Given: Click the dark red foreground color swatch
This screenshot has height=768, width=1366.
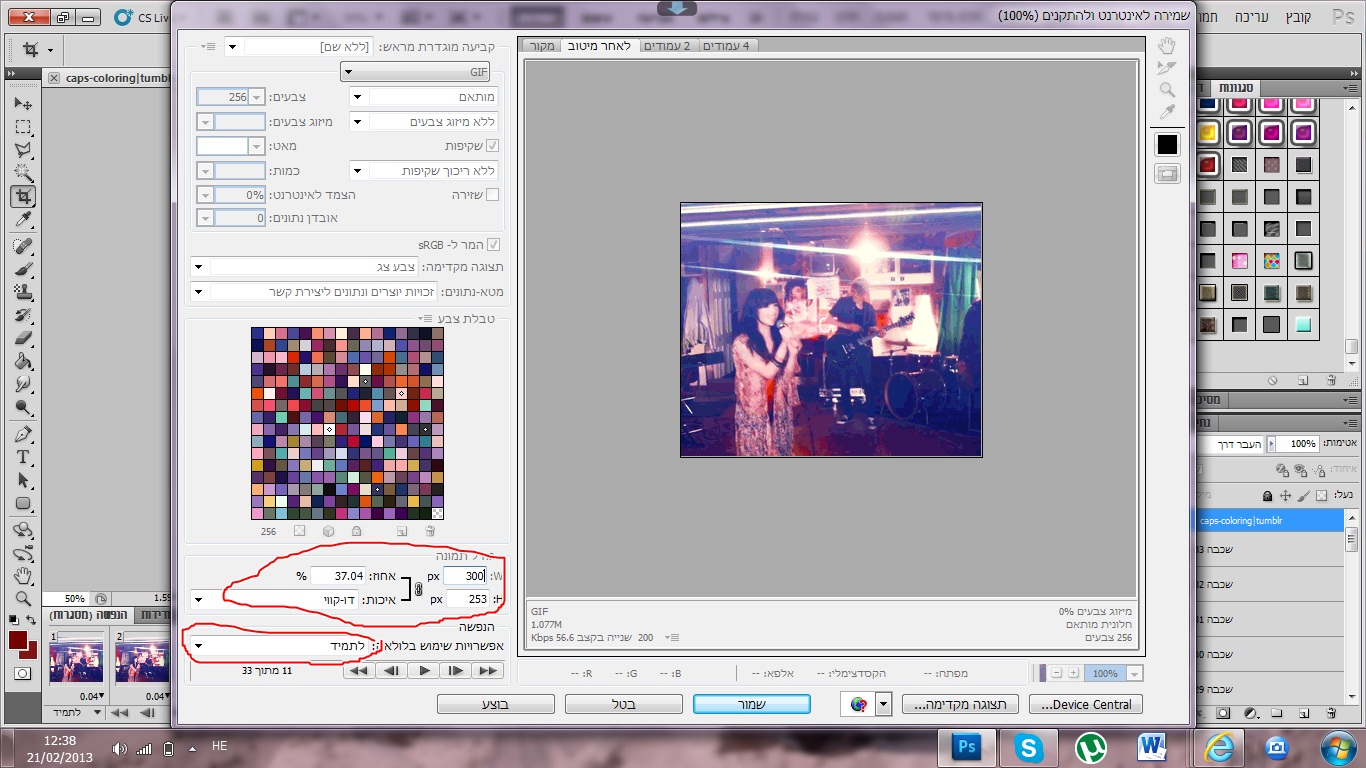Looking at the screenshot, I should tap(18, 640).
